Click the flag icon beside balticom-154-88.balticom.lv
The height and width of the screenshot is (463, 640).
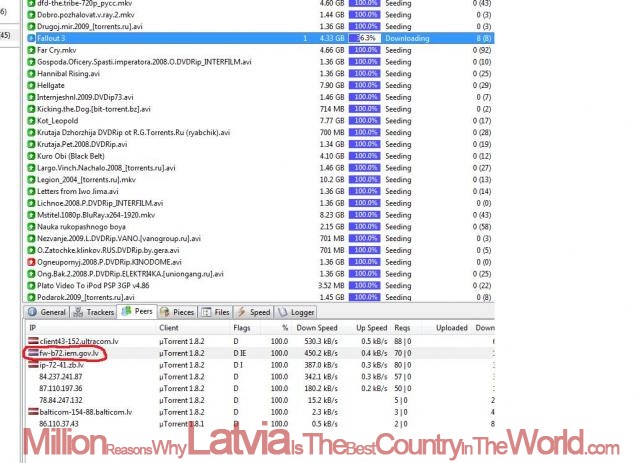[32, 411]
